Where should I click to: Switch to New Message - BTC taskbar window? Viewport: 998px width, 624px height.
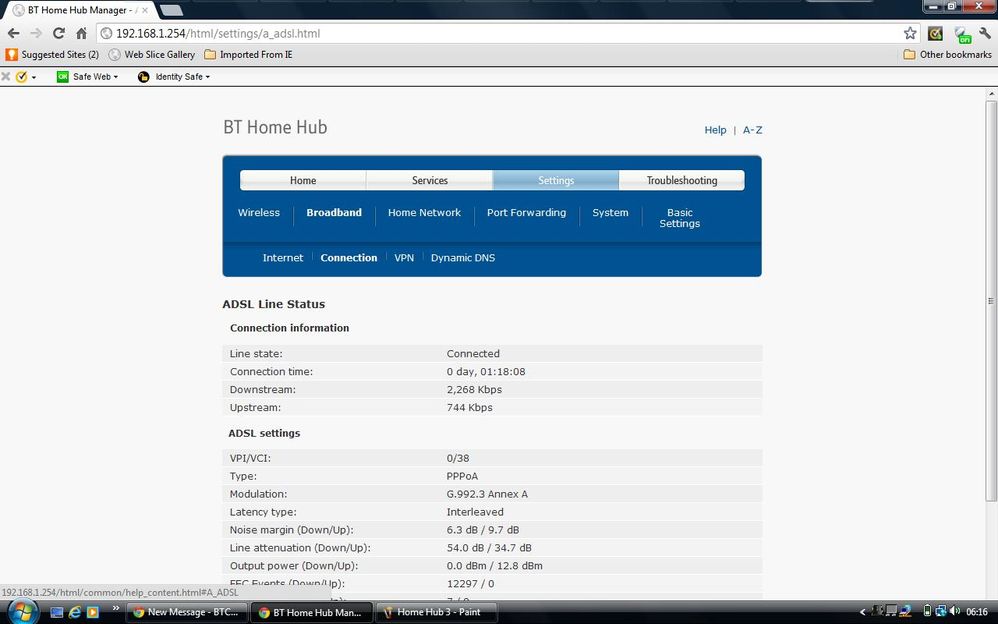point(186,613)
